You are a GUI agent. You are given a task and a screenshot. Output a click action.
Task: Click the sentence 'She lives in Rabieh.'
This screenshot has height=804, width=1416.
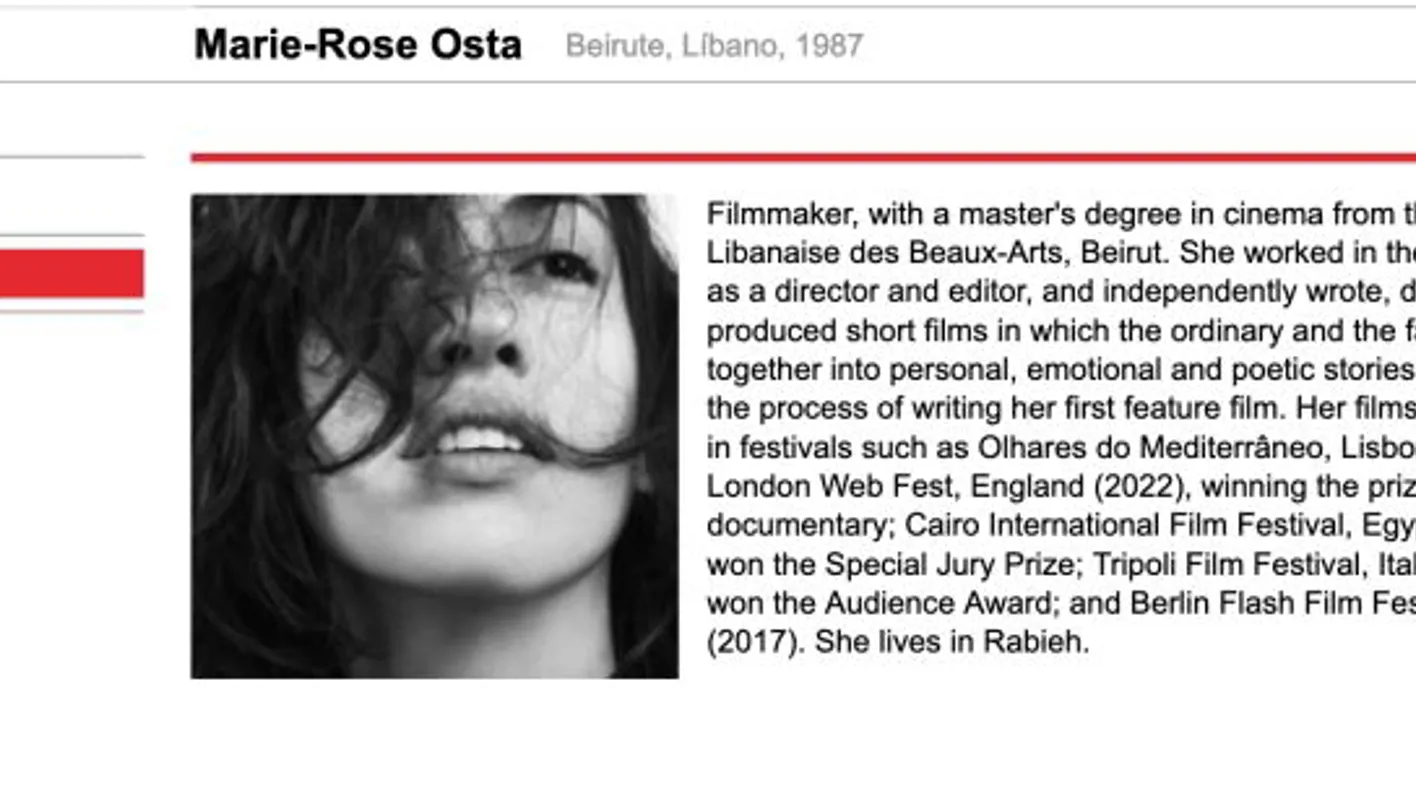click(951, 642)
